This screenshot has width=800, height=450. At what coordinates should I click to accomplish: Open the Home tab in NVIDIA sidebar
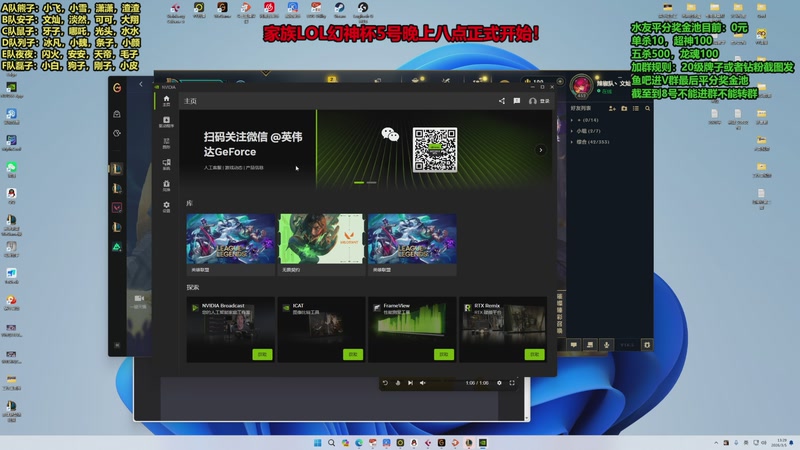pyautogui.click(x=166, y=101)
